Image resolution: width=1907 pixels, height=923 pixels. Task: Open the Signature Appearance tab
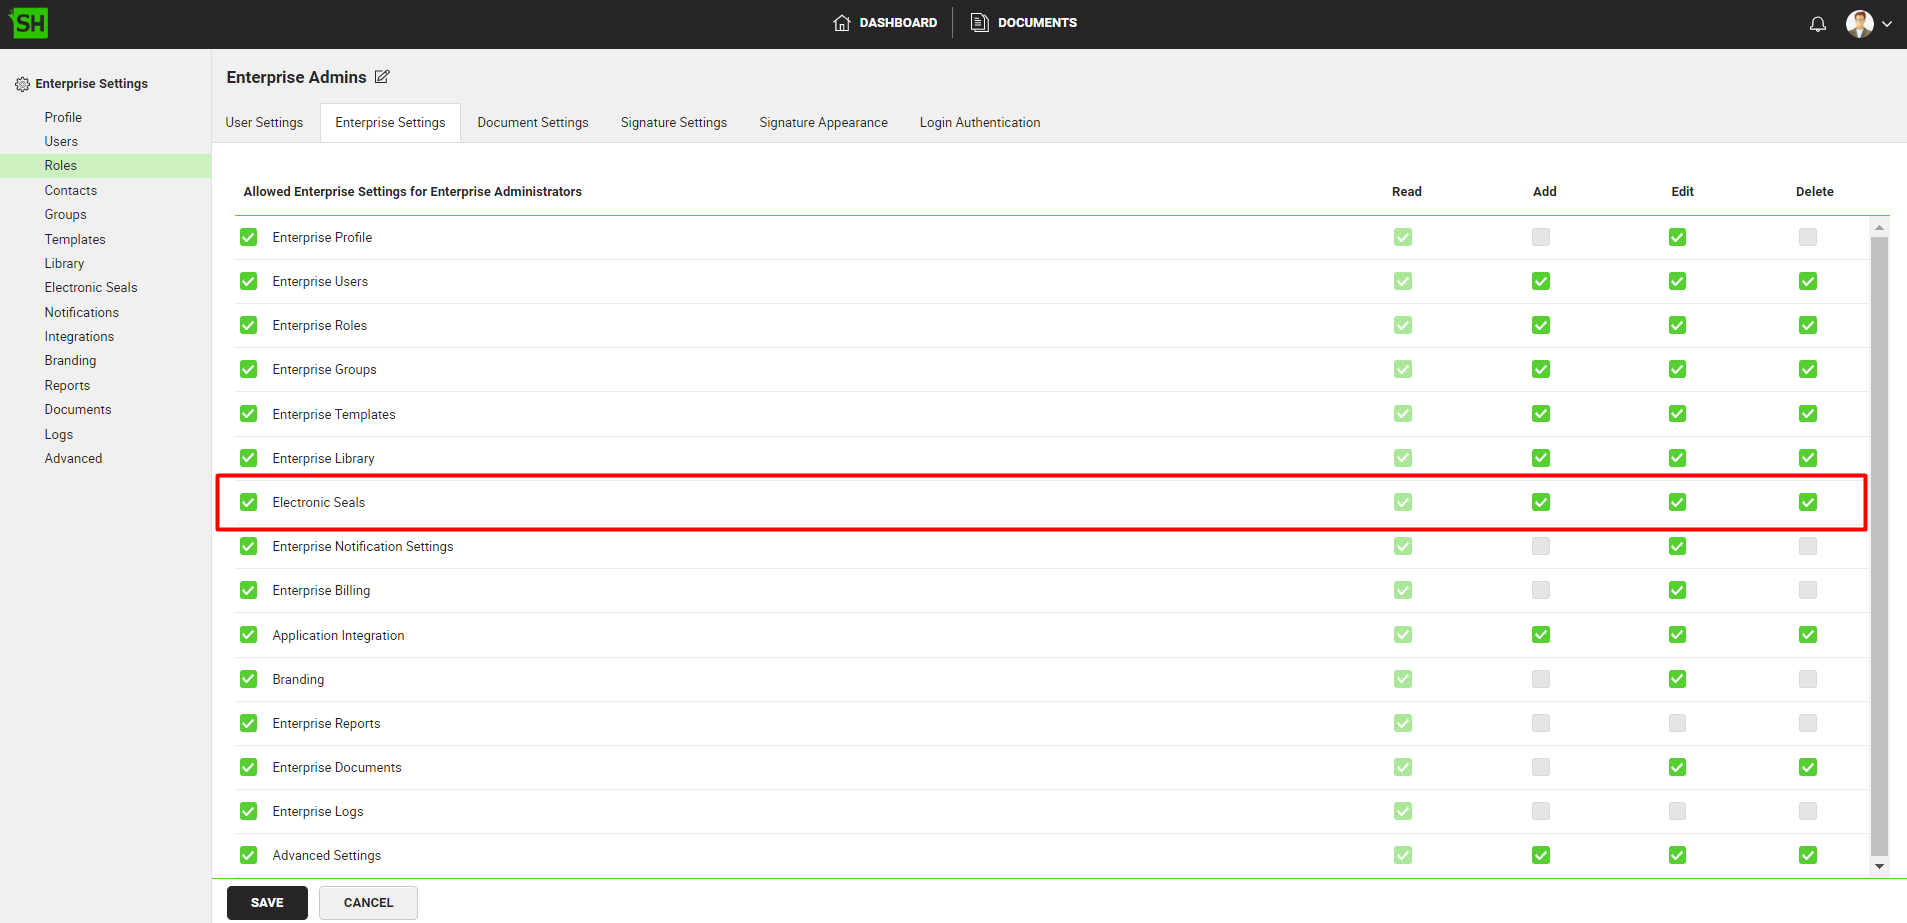(823, 122)
